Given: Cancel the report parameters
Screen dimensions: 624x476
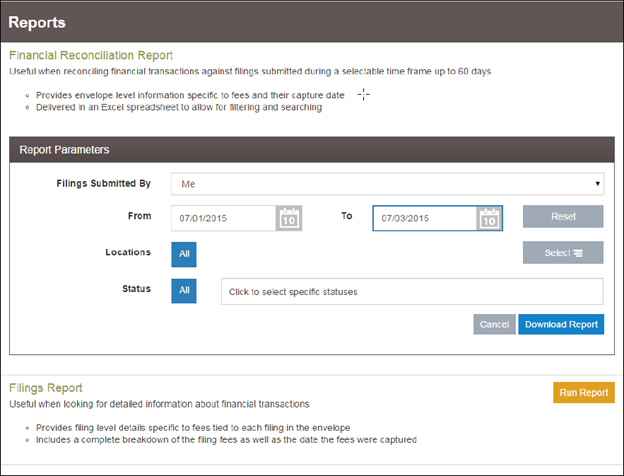Looking at the screenshot, I should [x=494, y=324].
